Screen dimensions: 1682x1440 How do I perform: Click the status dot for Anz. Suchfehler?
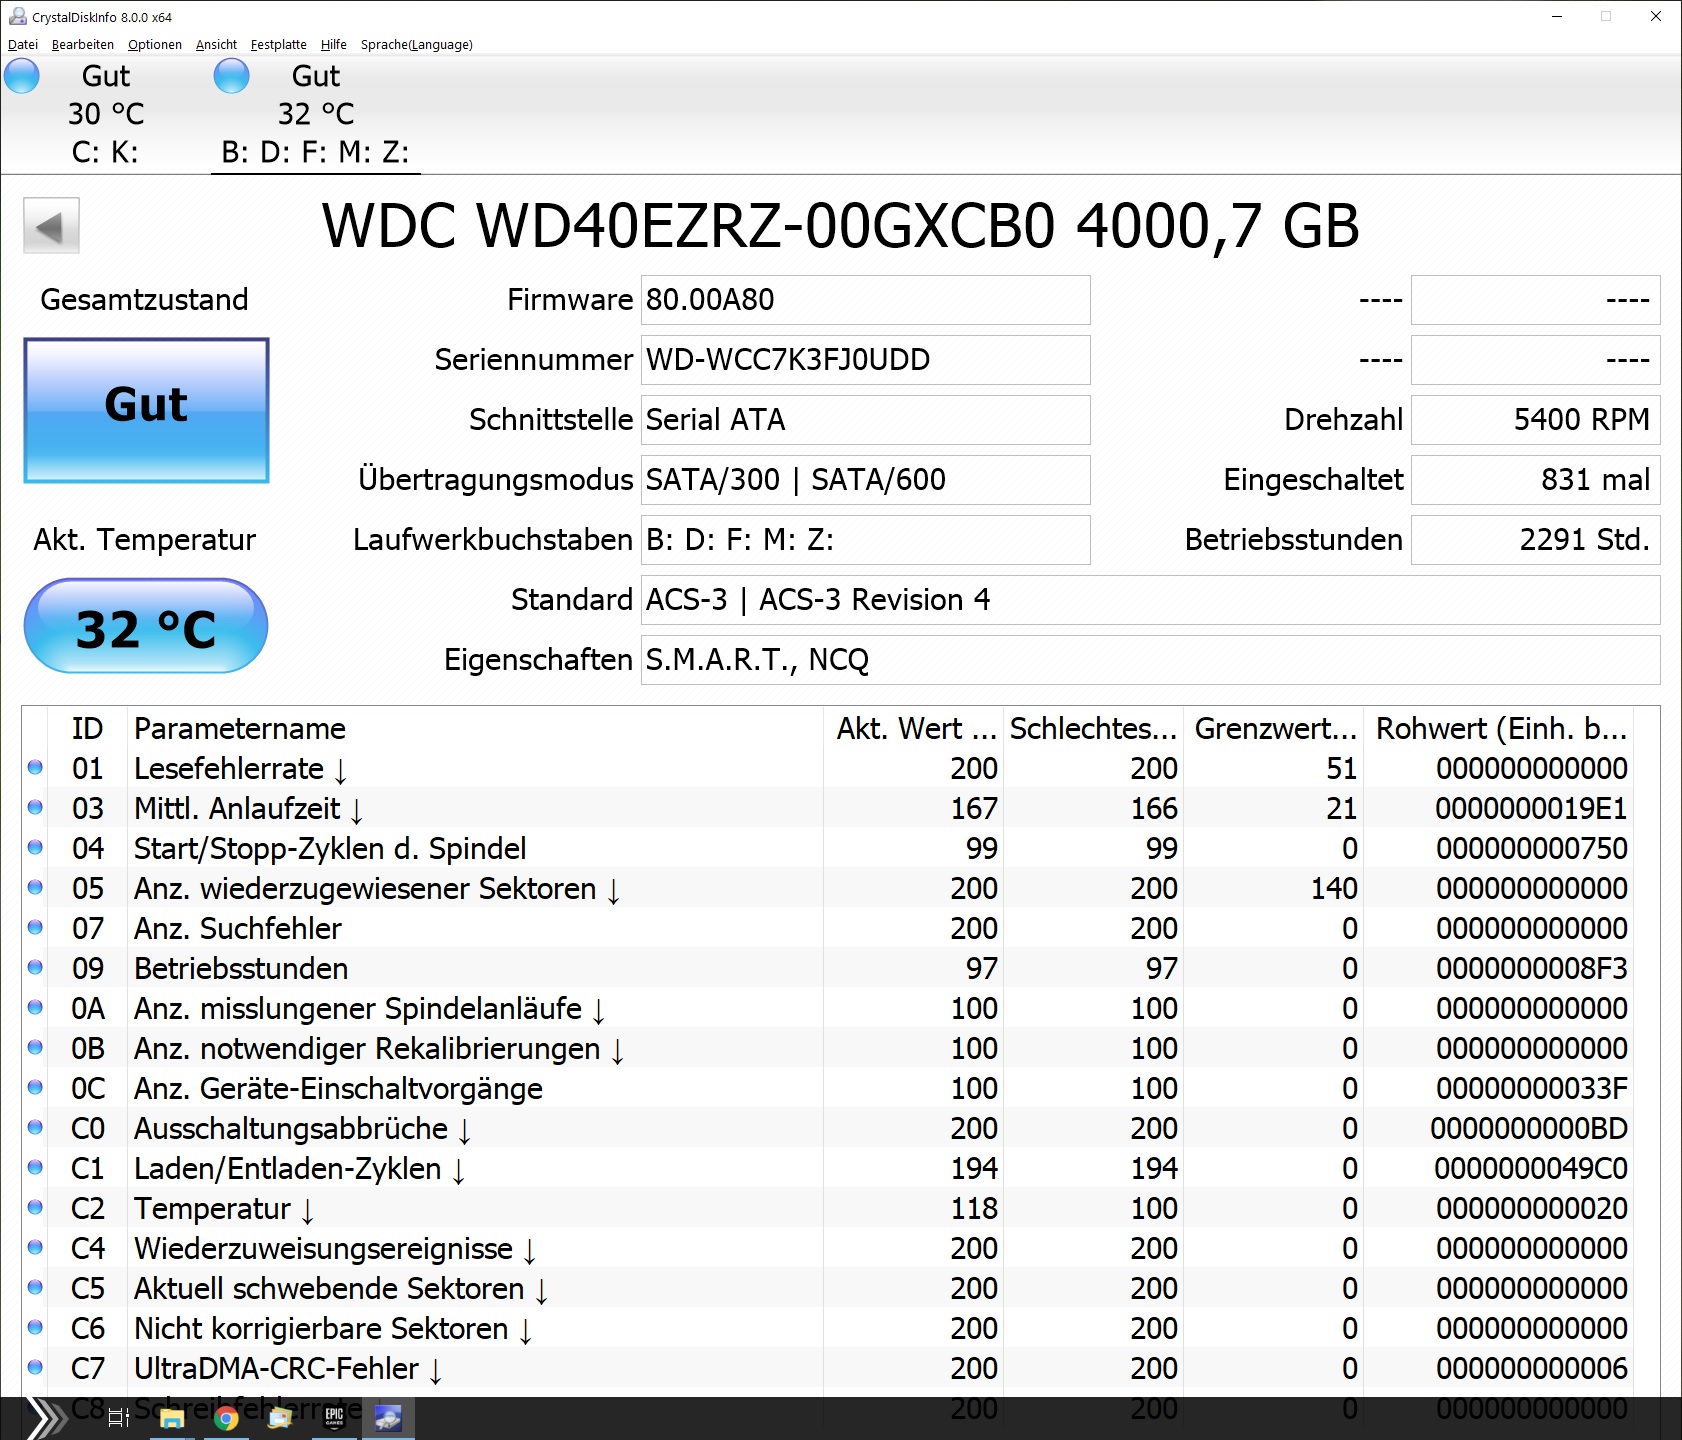click(x=35, y=927)
